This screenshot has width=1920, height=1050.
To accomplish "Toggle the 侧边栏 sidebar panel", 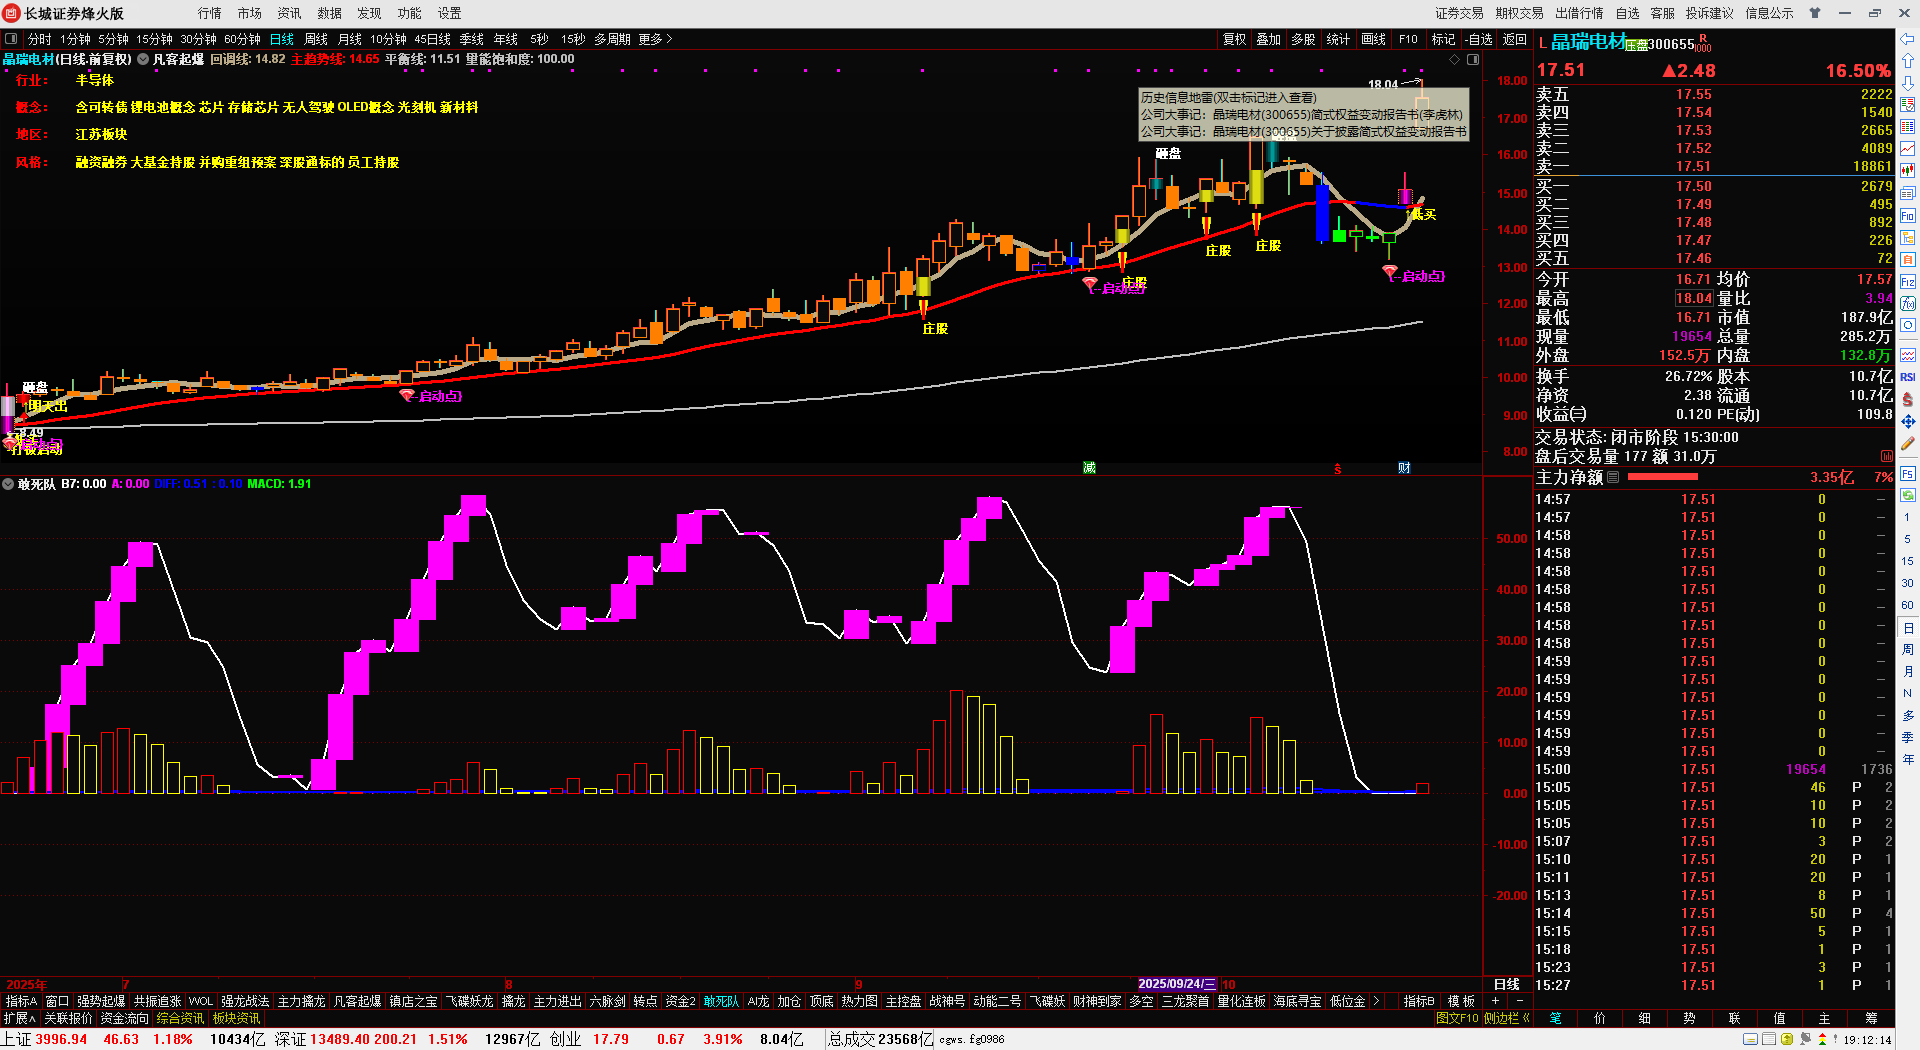I will pos(1507,1018).
